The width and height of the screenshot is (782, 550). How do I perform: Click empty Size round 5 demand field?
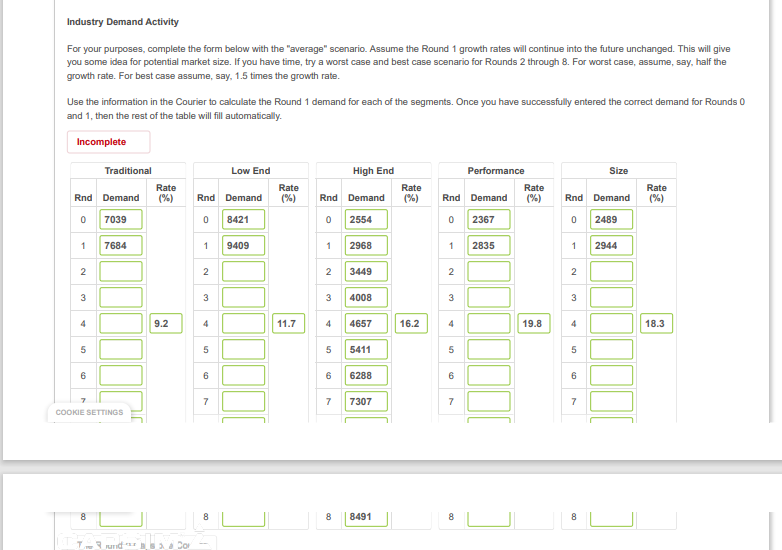click(611, 349)
